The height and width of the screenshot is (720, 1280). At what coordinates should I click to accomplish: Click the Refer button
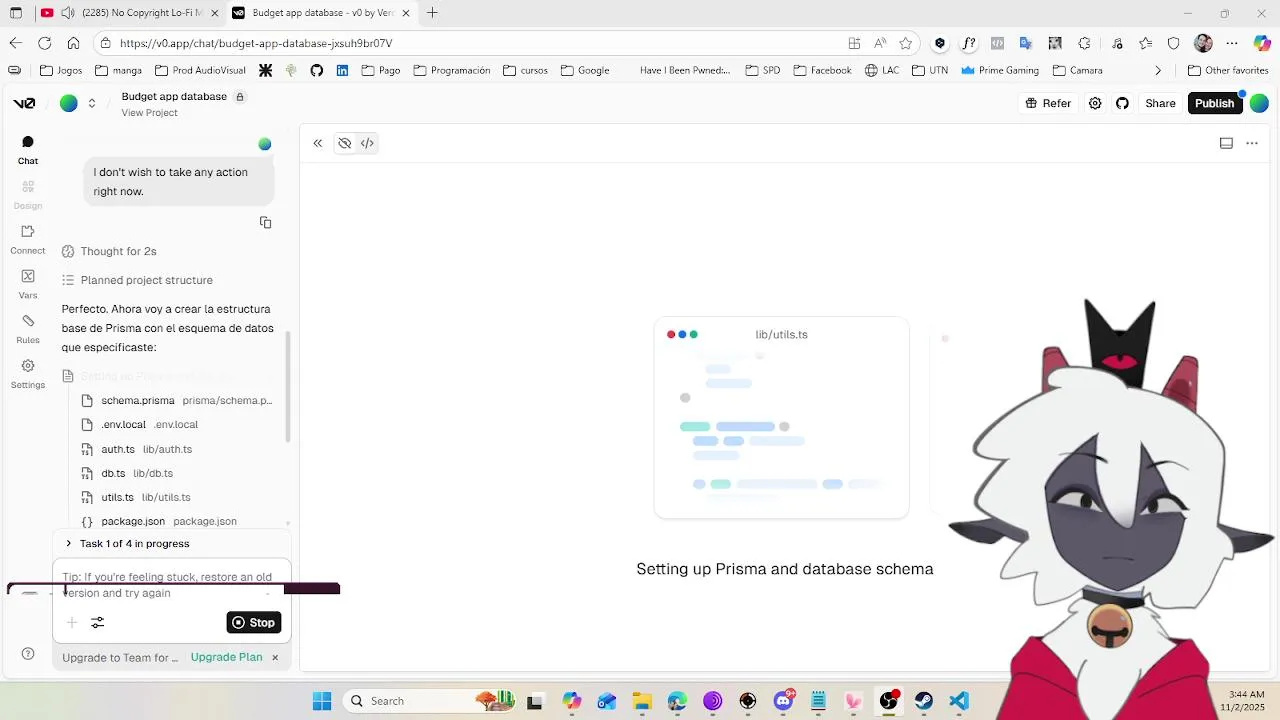(1048, 103)
